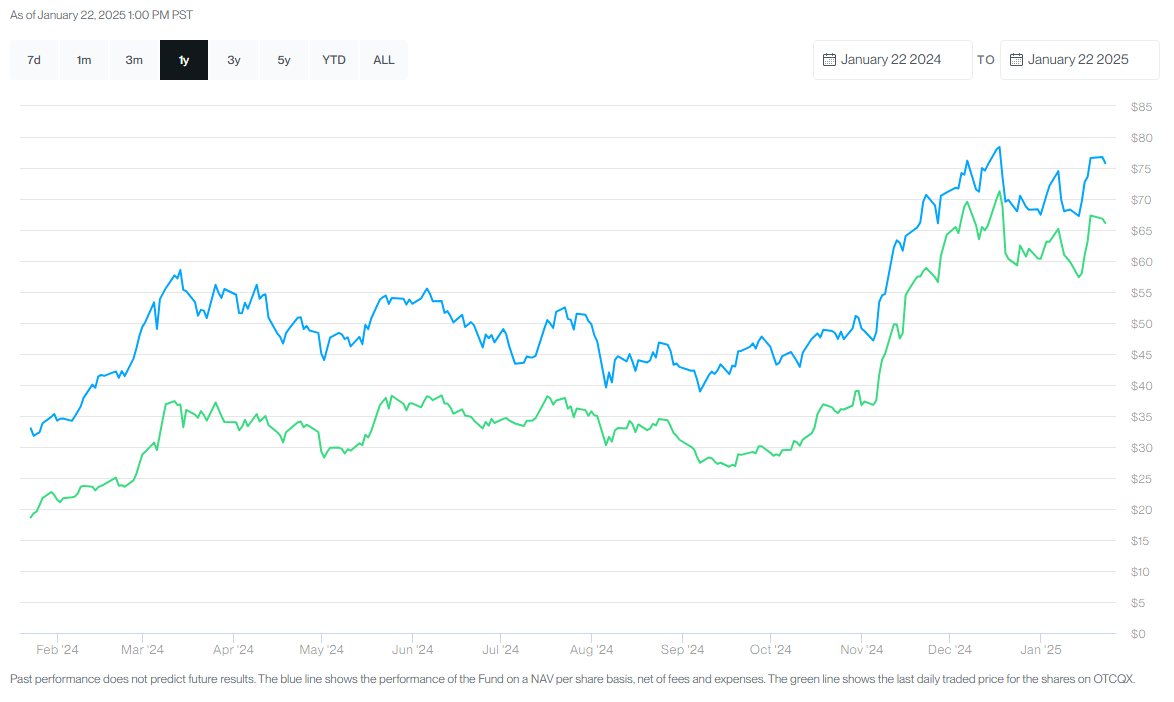Show ALL historical data
Screen dimensions: 1174x702
click(x=384, y=59)
